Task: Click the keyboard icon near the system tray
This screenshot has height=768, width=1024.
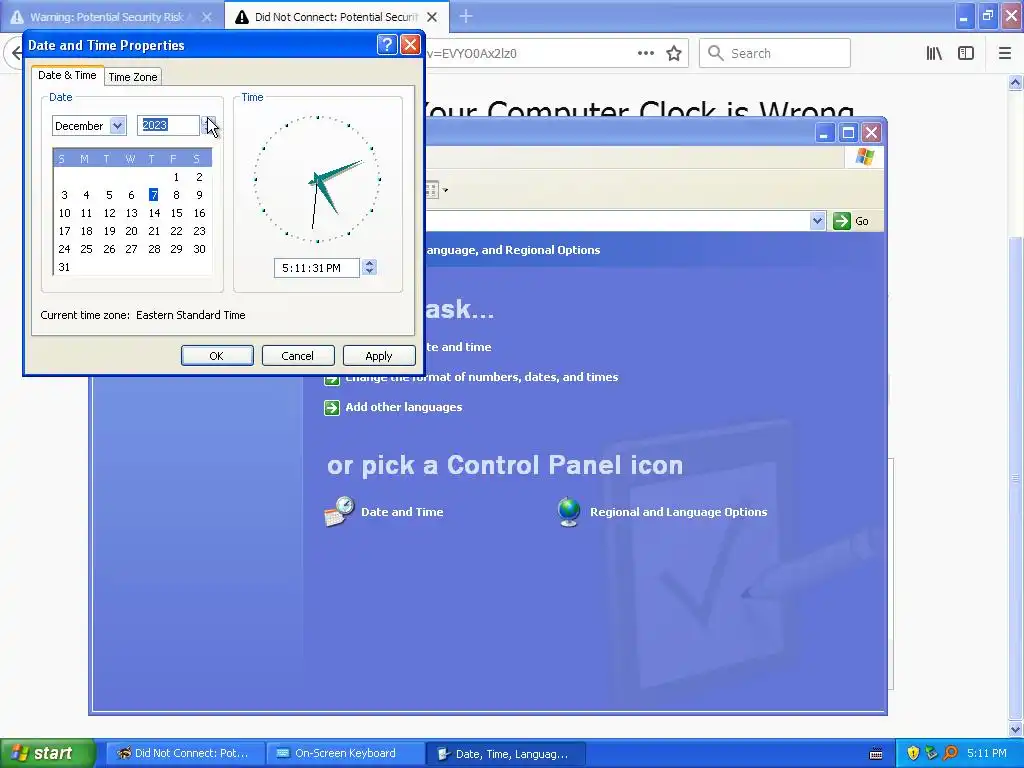Action: click(876, 754)
